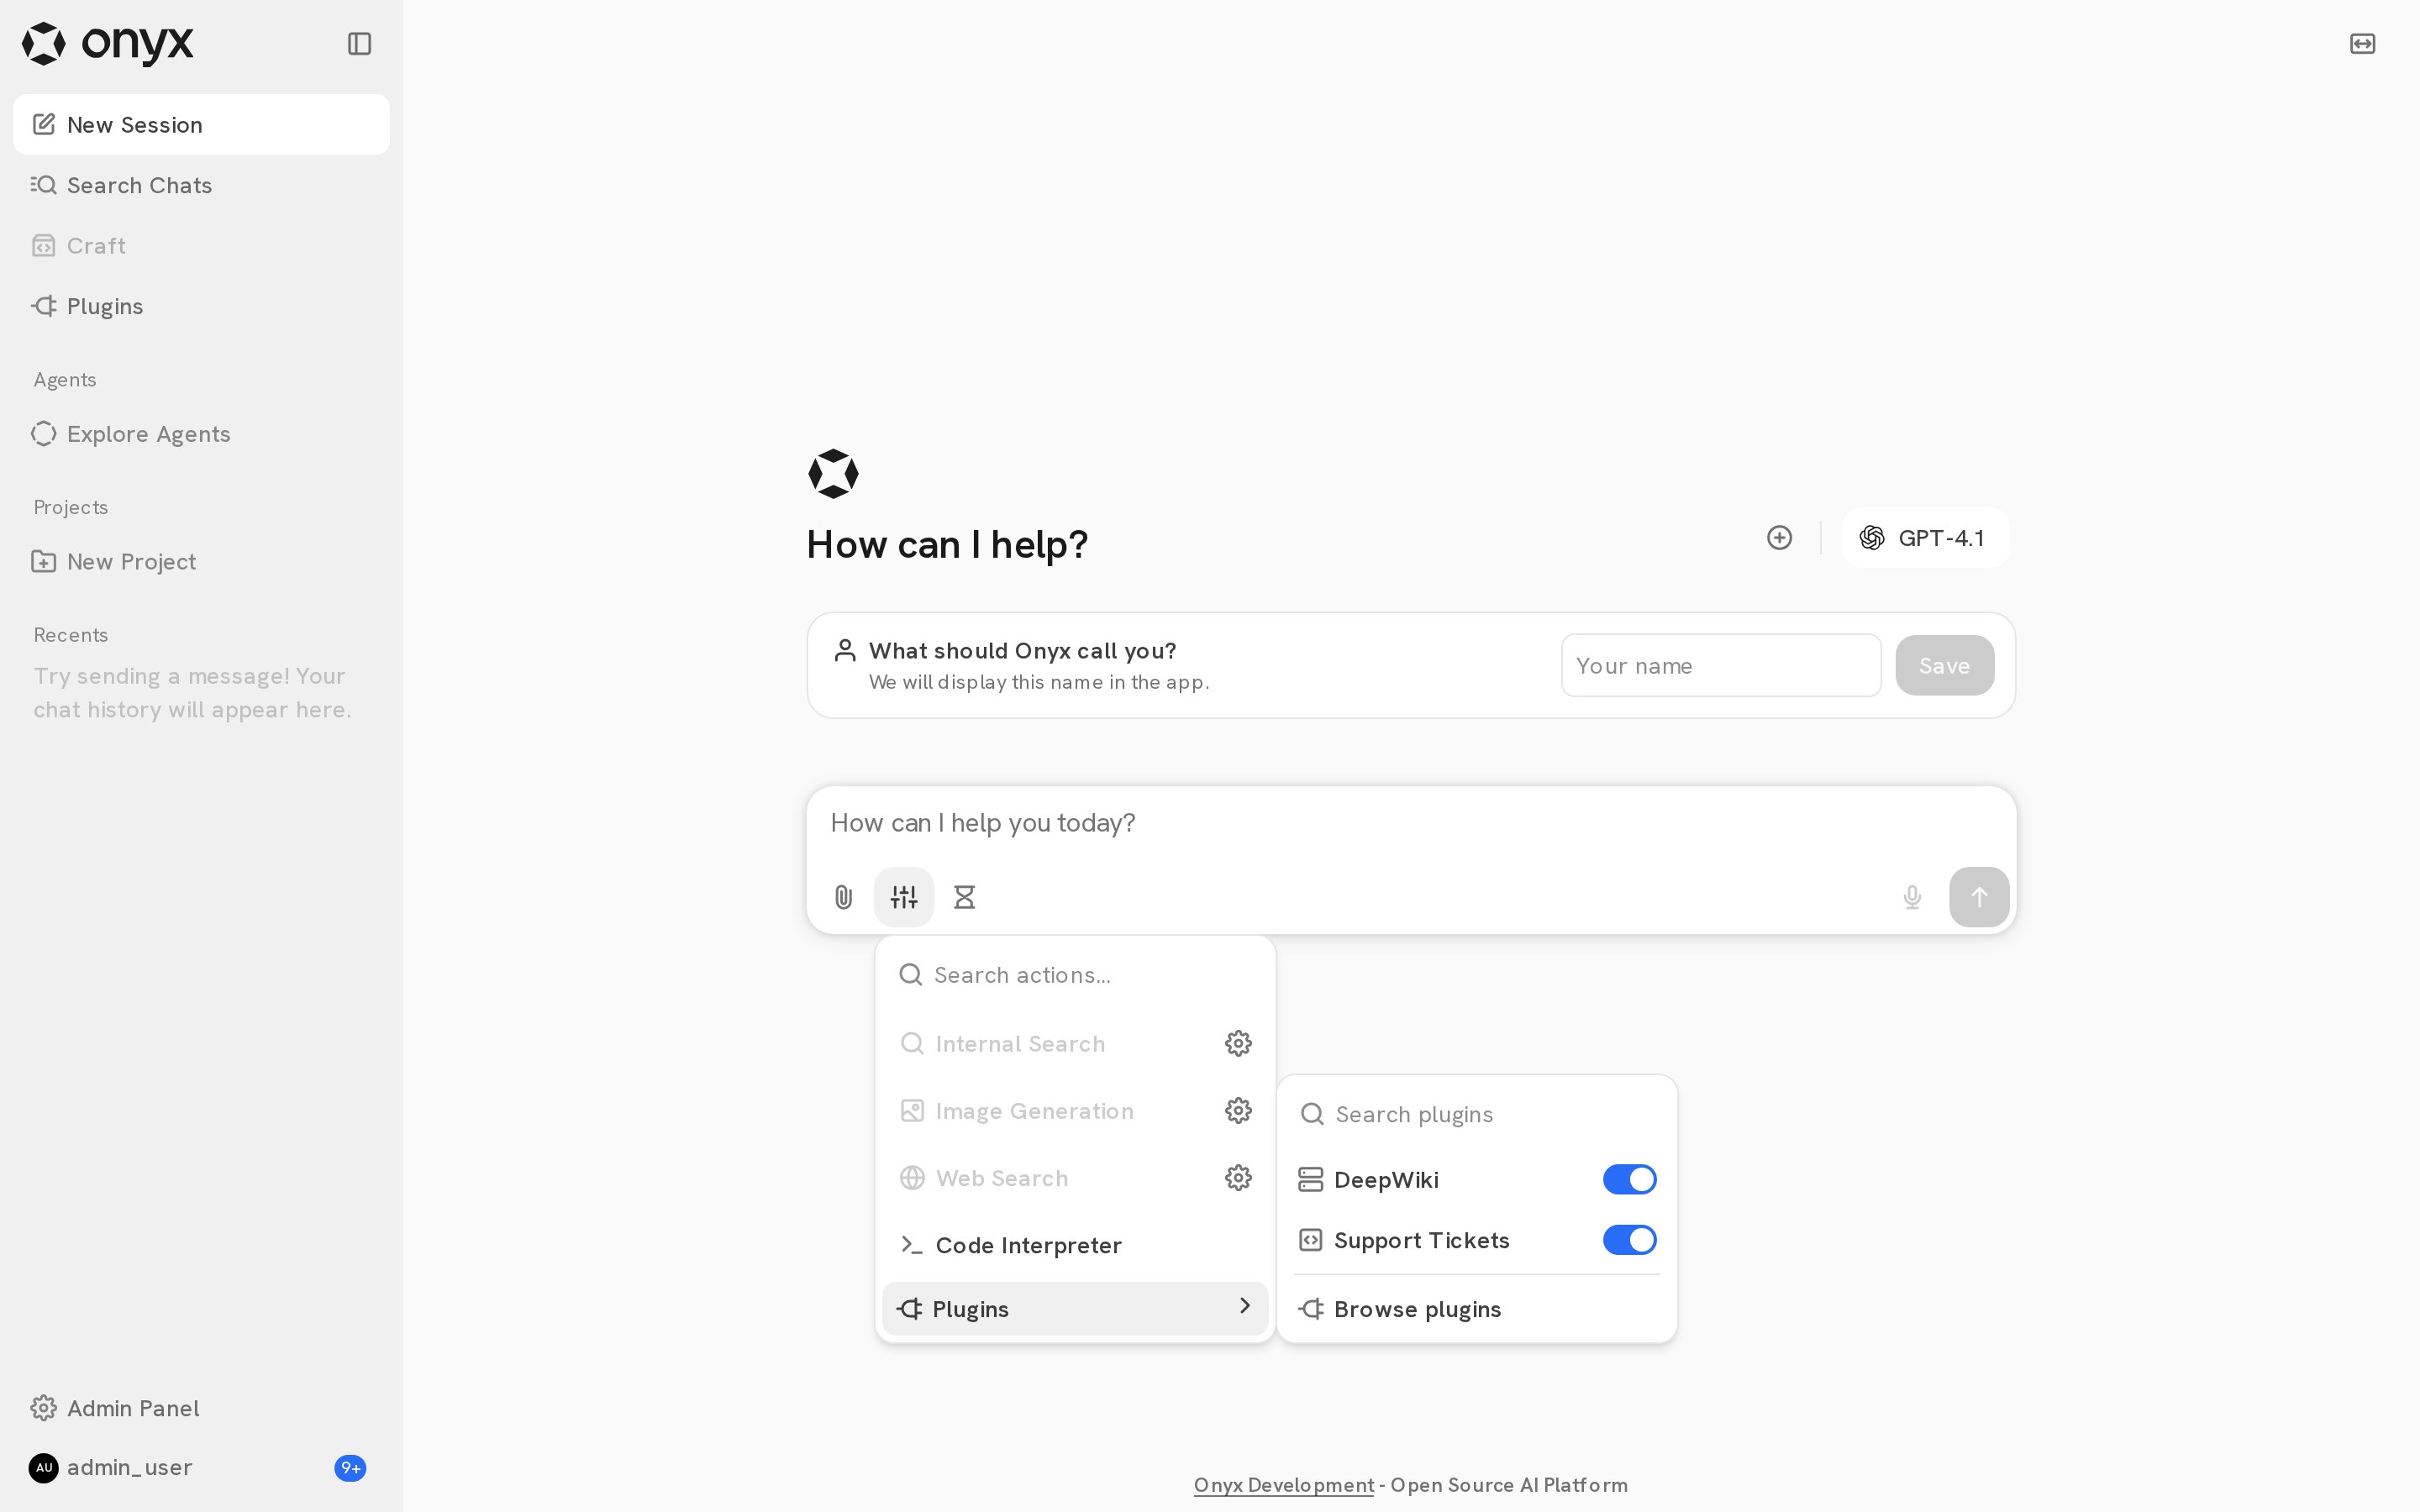Focus the Search actions field
This screenshot has width=2420, height=1512.
tap(1075, 975)
